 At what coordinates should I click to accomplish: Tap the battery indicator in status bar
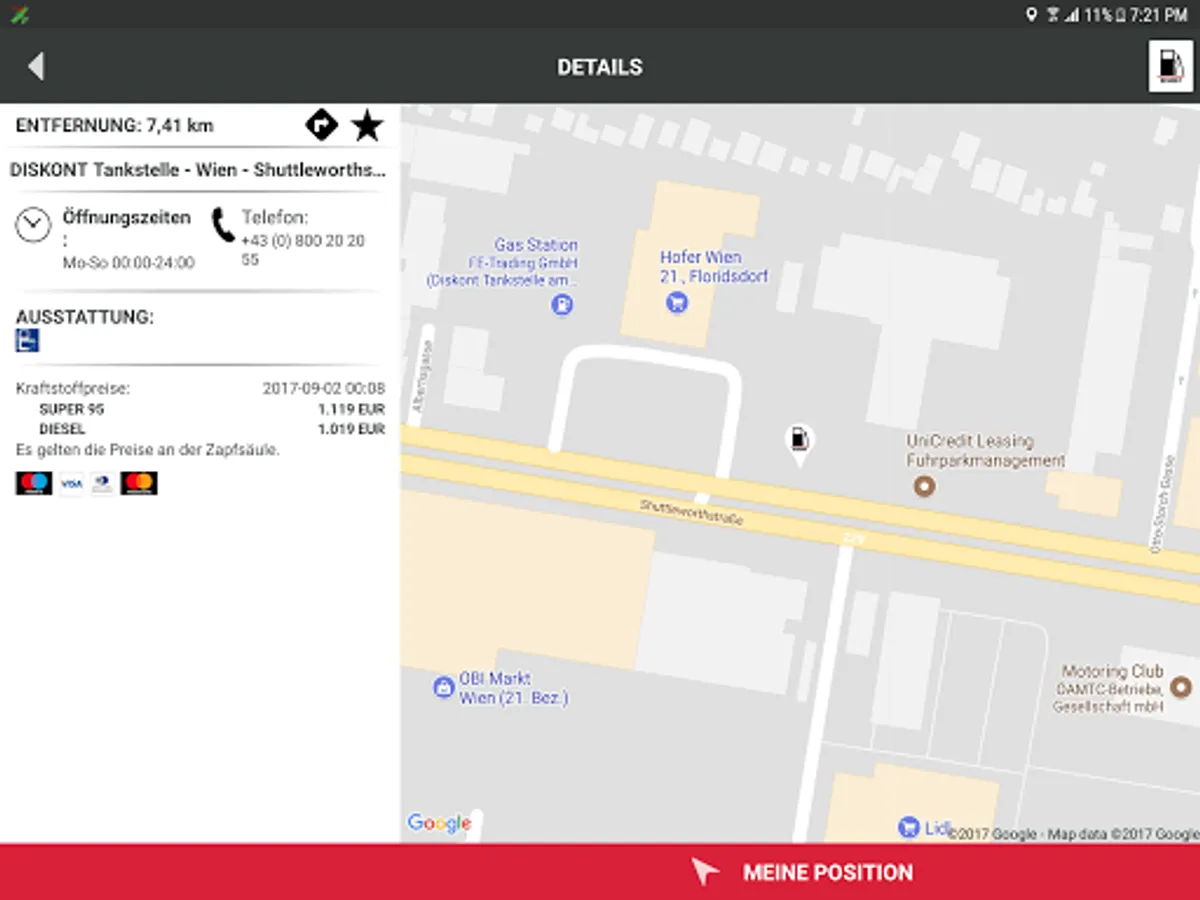point(1122,14)
